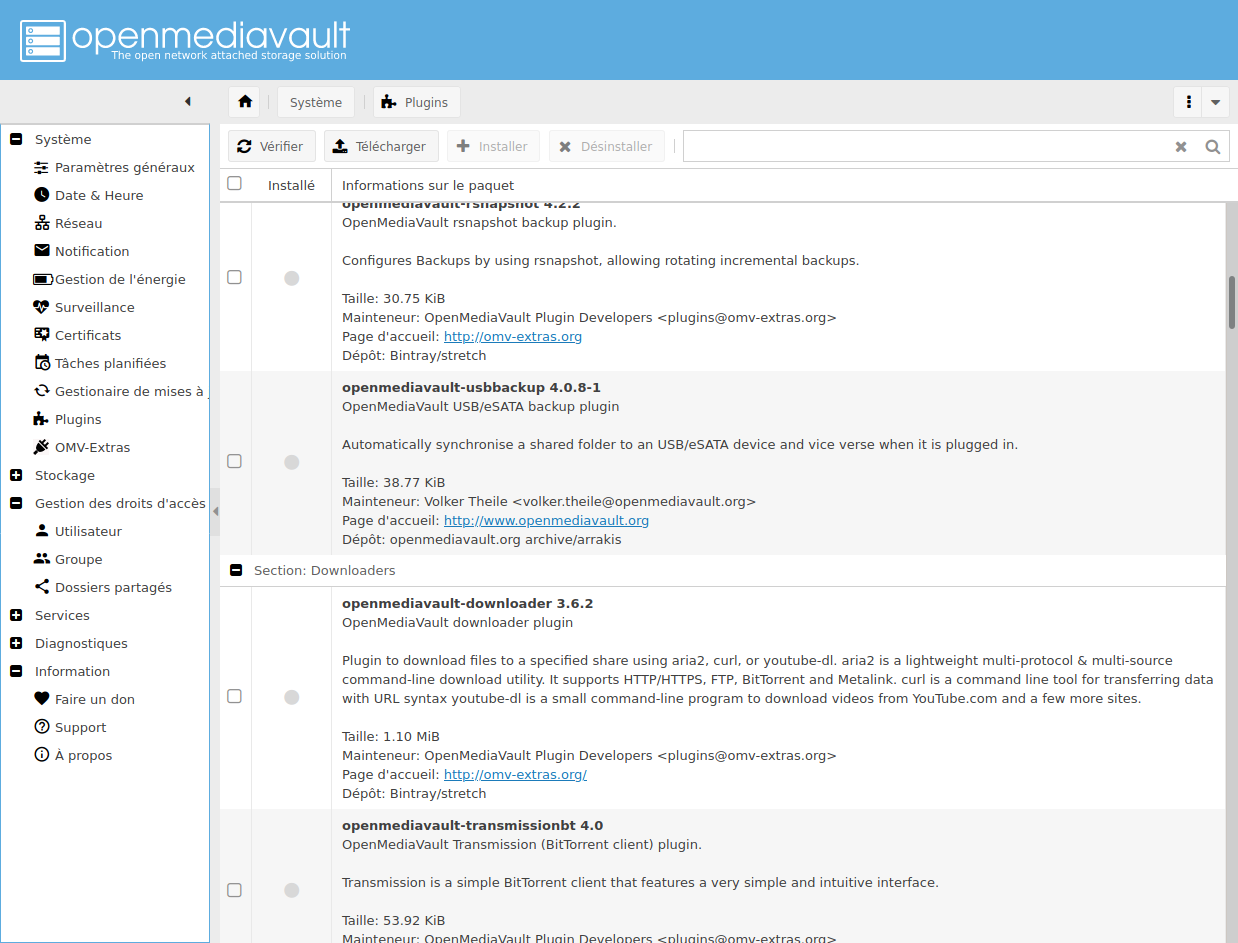Open Certificats in the sidebar
This screenshot has width=1238, height=943.
coord(88,335)
